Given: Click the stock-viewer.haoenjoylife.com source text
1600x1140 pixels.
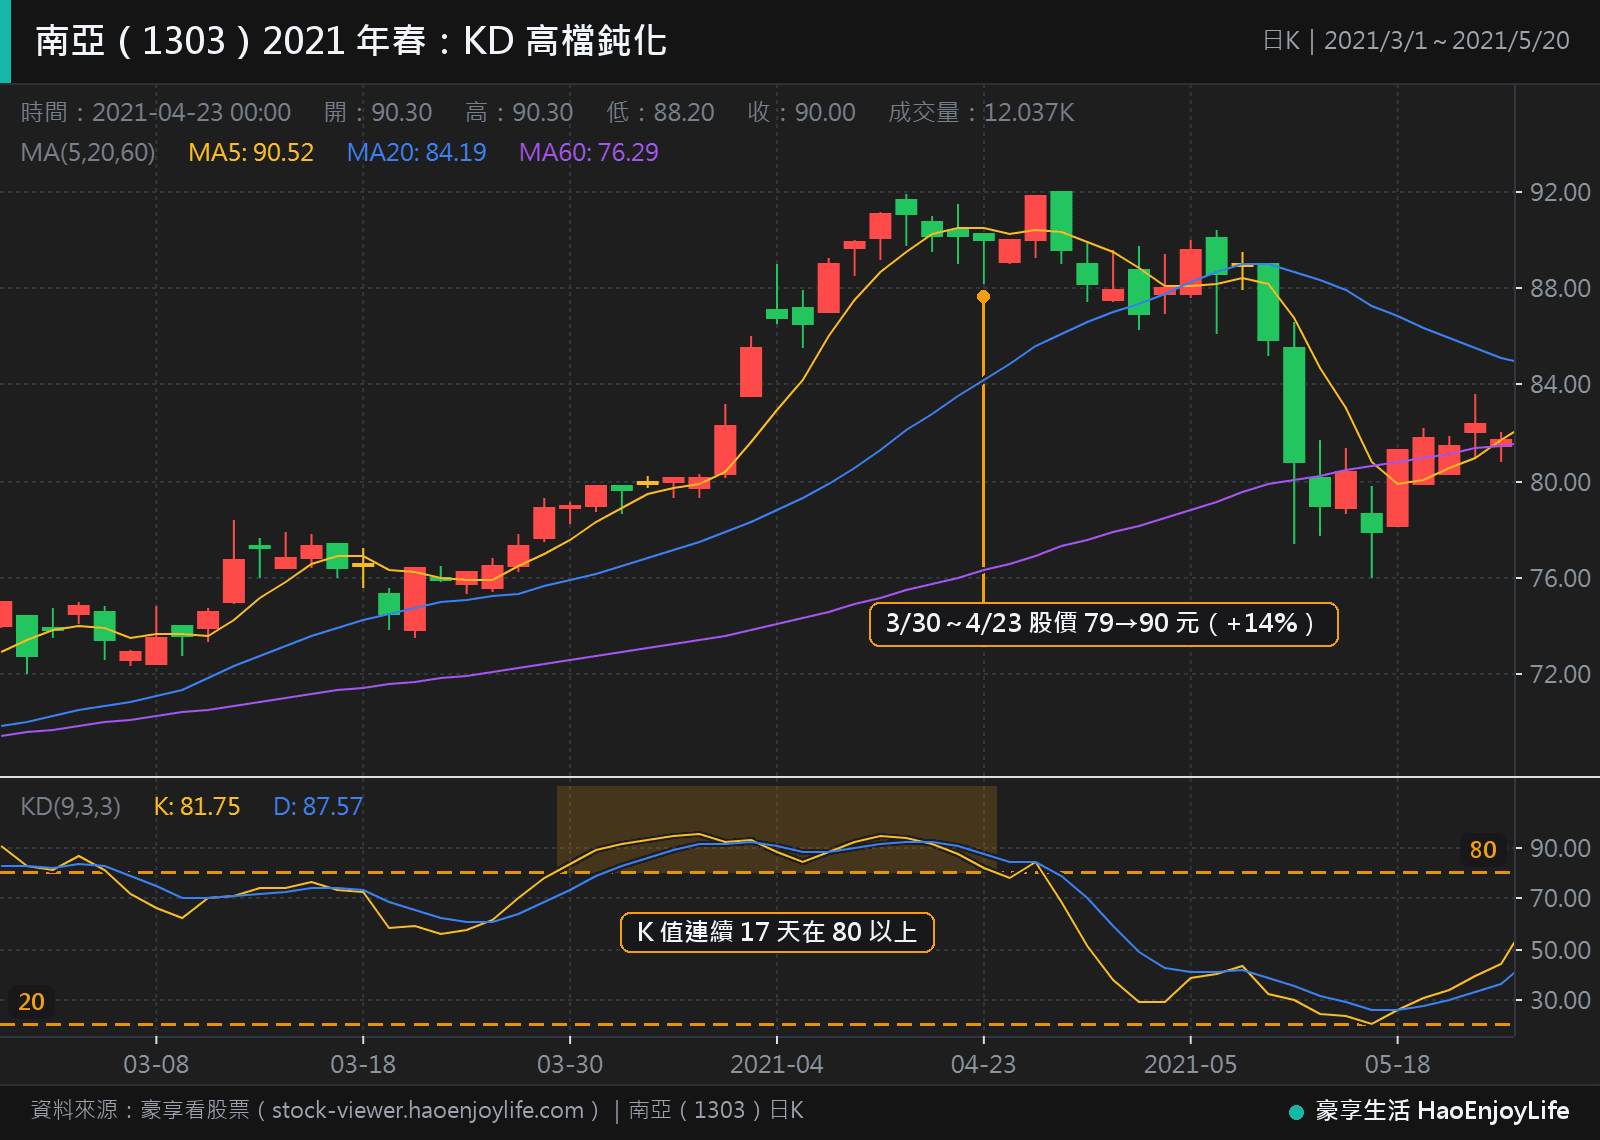Looking at the screenshot, I should point(428,1110).
